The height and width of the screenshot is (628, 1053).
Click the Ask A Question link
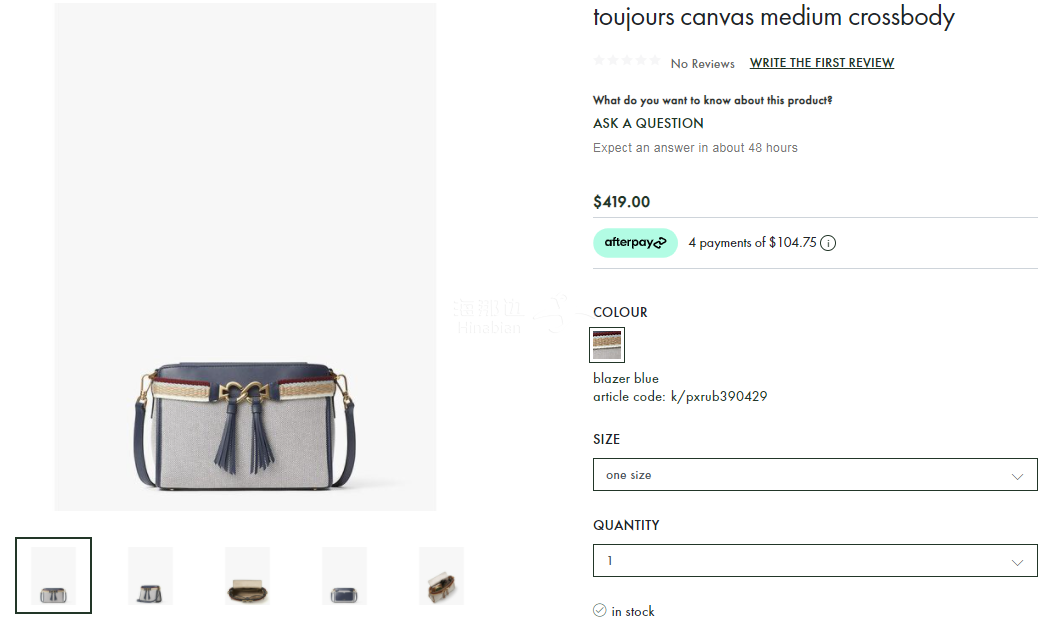click(648, 123)
